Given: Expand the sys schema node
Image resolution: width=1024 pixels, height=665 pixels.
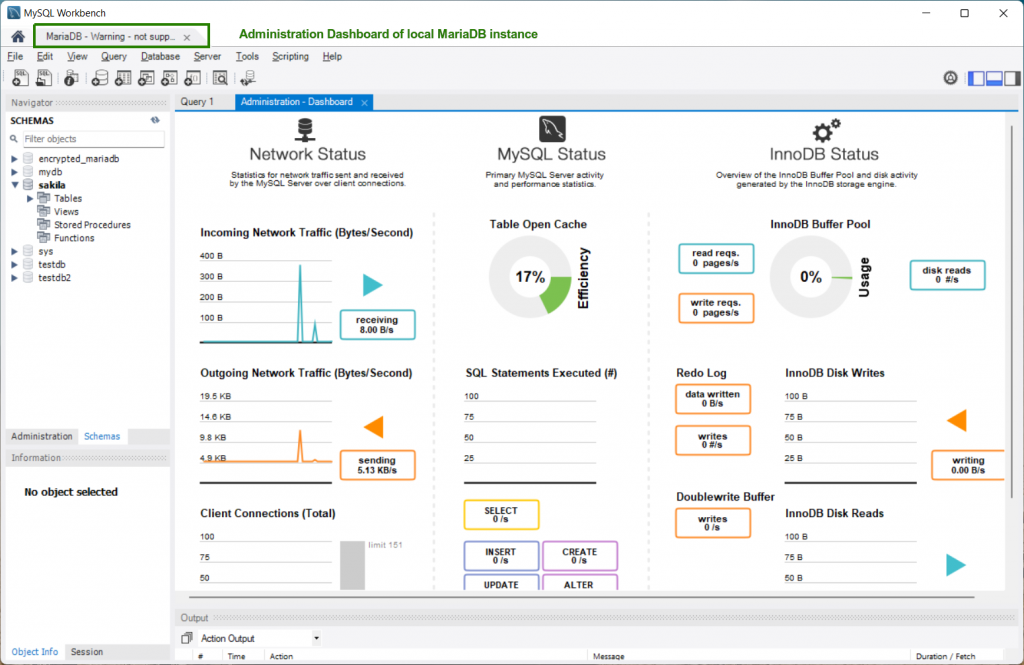Looking at the screenshot, I should click(14, 251).
